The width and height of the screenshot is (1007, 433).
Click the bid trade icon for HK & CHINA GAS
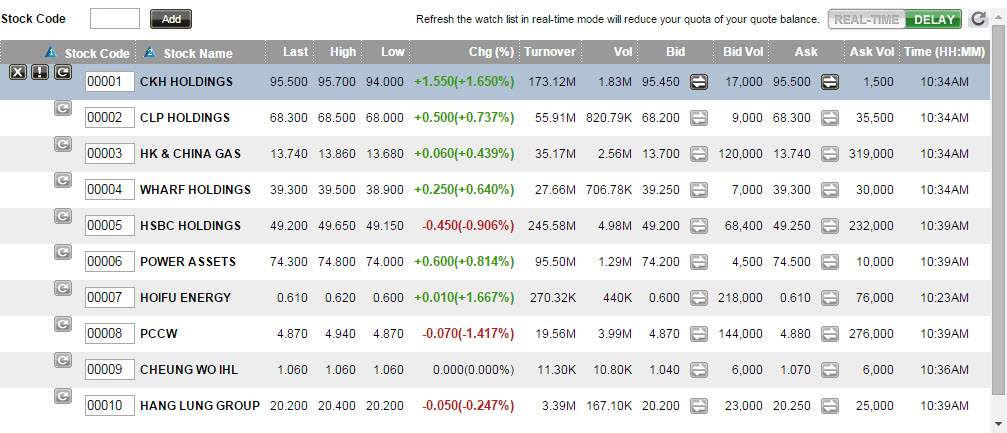699,154
